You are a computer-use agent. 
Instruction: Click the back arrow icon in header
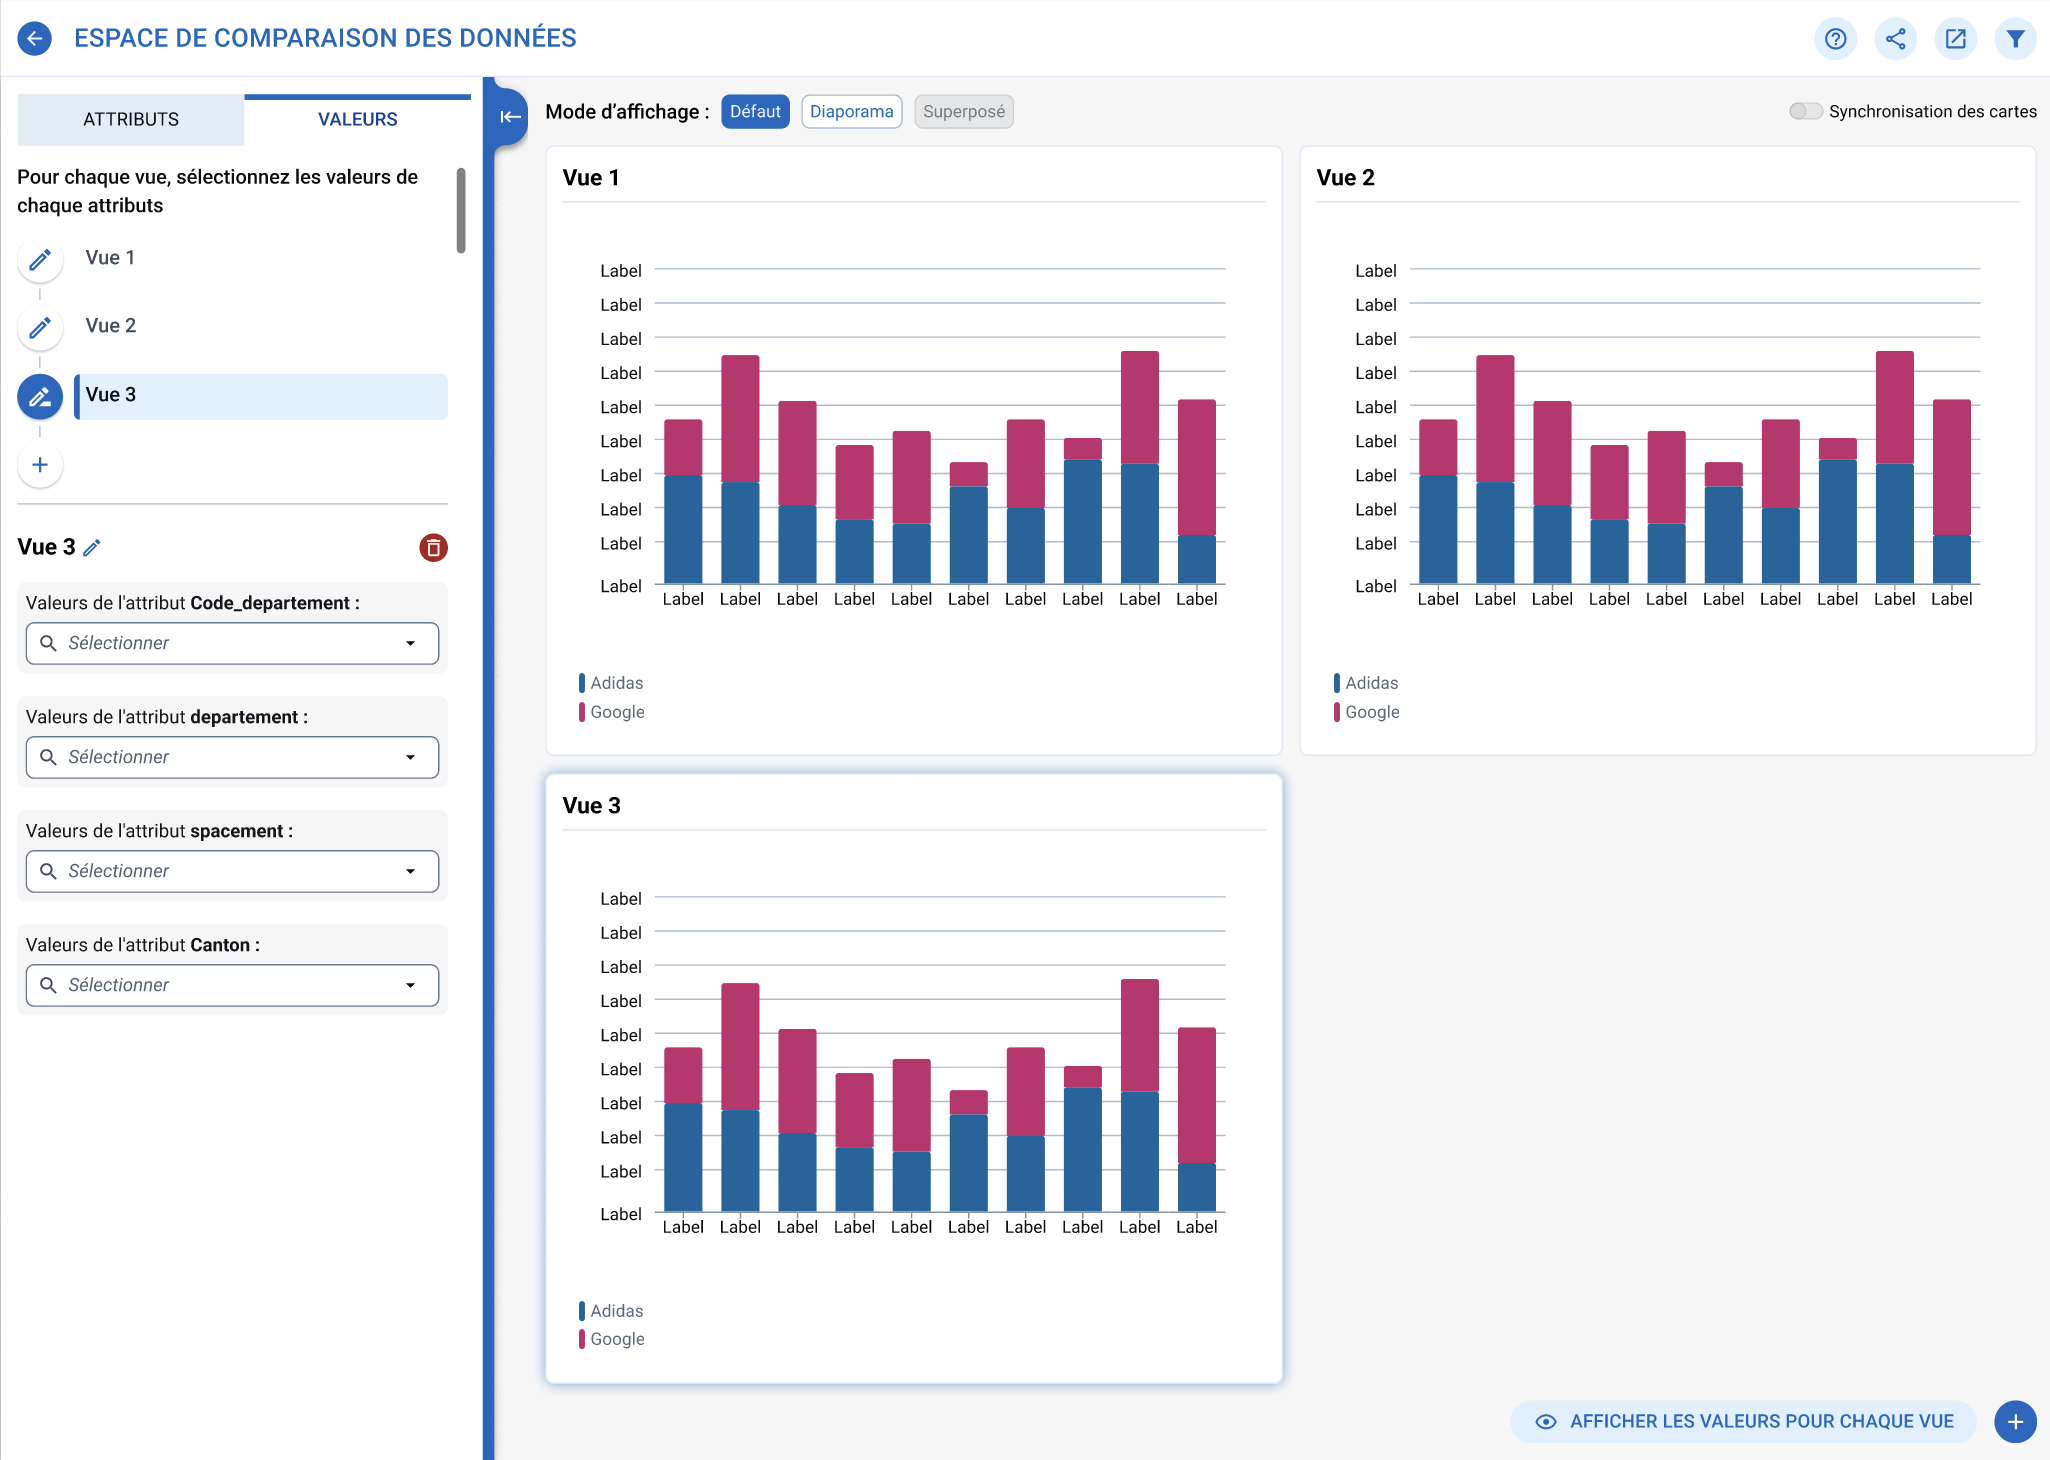(35, 39)
